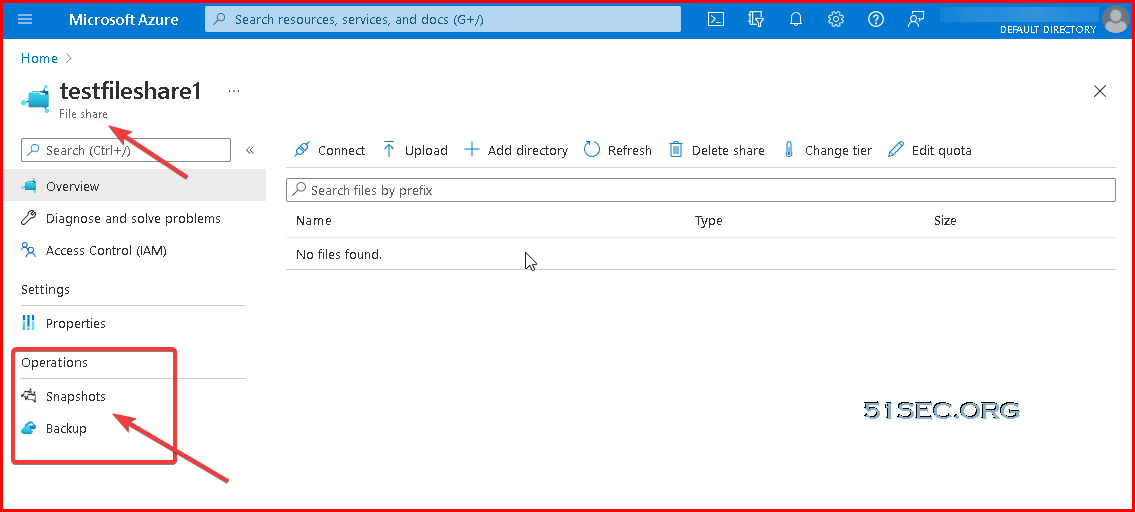Select Add directory

tap(515, 150)
